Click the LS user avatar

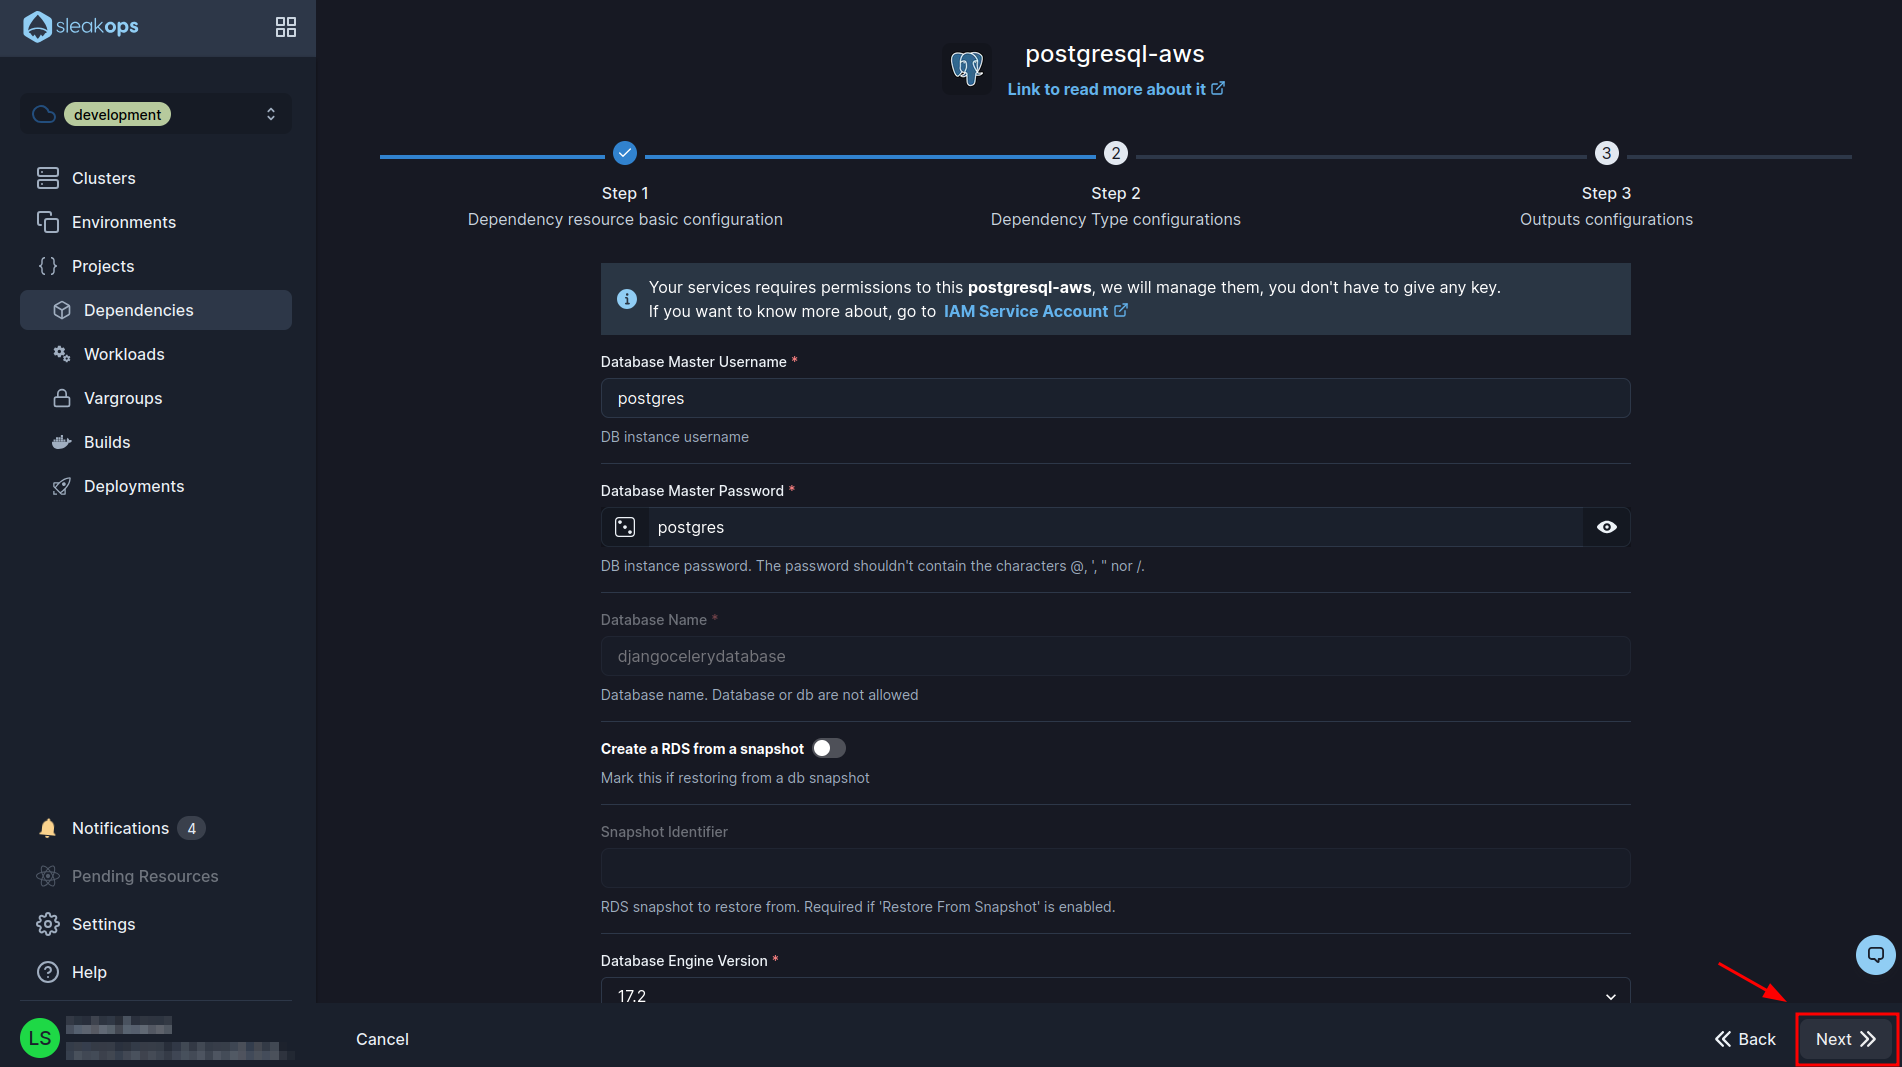tap(40, 1038)
